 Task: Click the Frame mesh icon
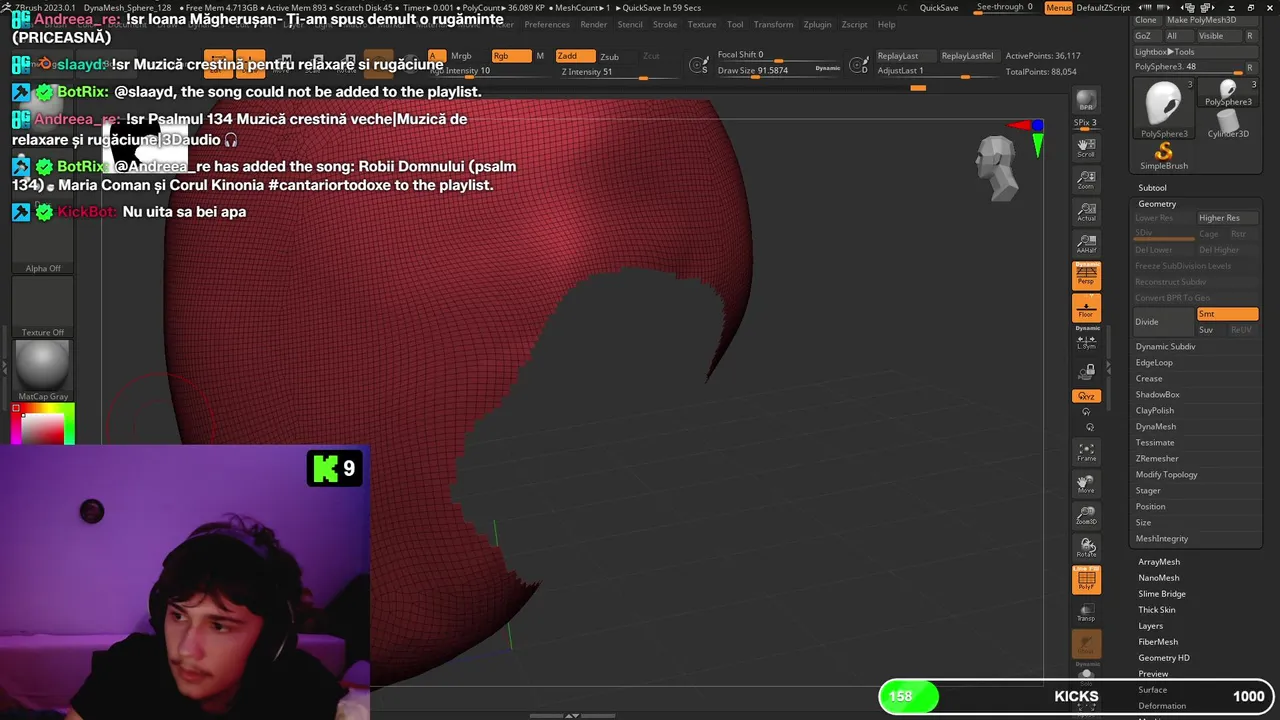point(1086,452)
